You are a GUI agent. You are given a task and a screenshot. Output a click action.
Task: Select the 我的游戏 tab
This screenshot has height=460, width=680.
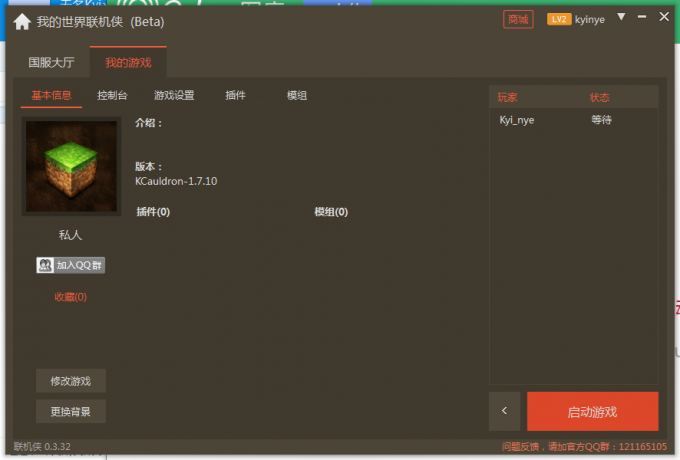tap(128, 62)
